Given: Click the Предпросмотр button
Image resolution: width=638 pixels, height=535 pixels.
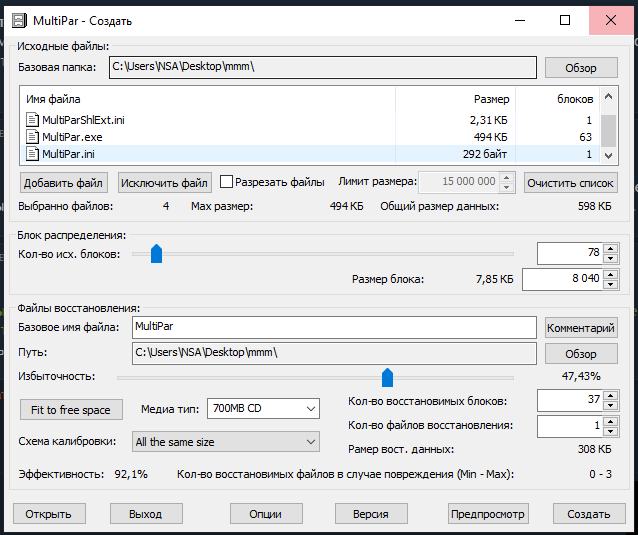Looking at the screenshot, I should [x=488, y=514].
